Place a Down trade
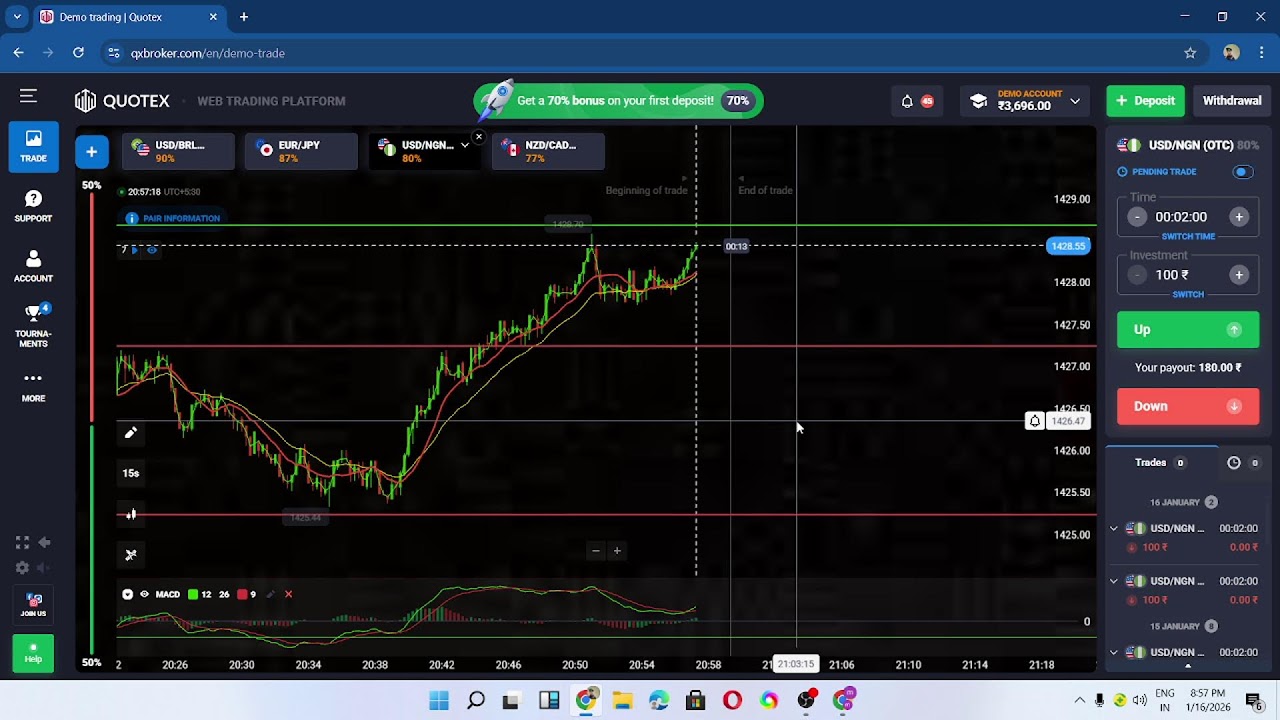 pos(1187,406)
